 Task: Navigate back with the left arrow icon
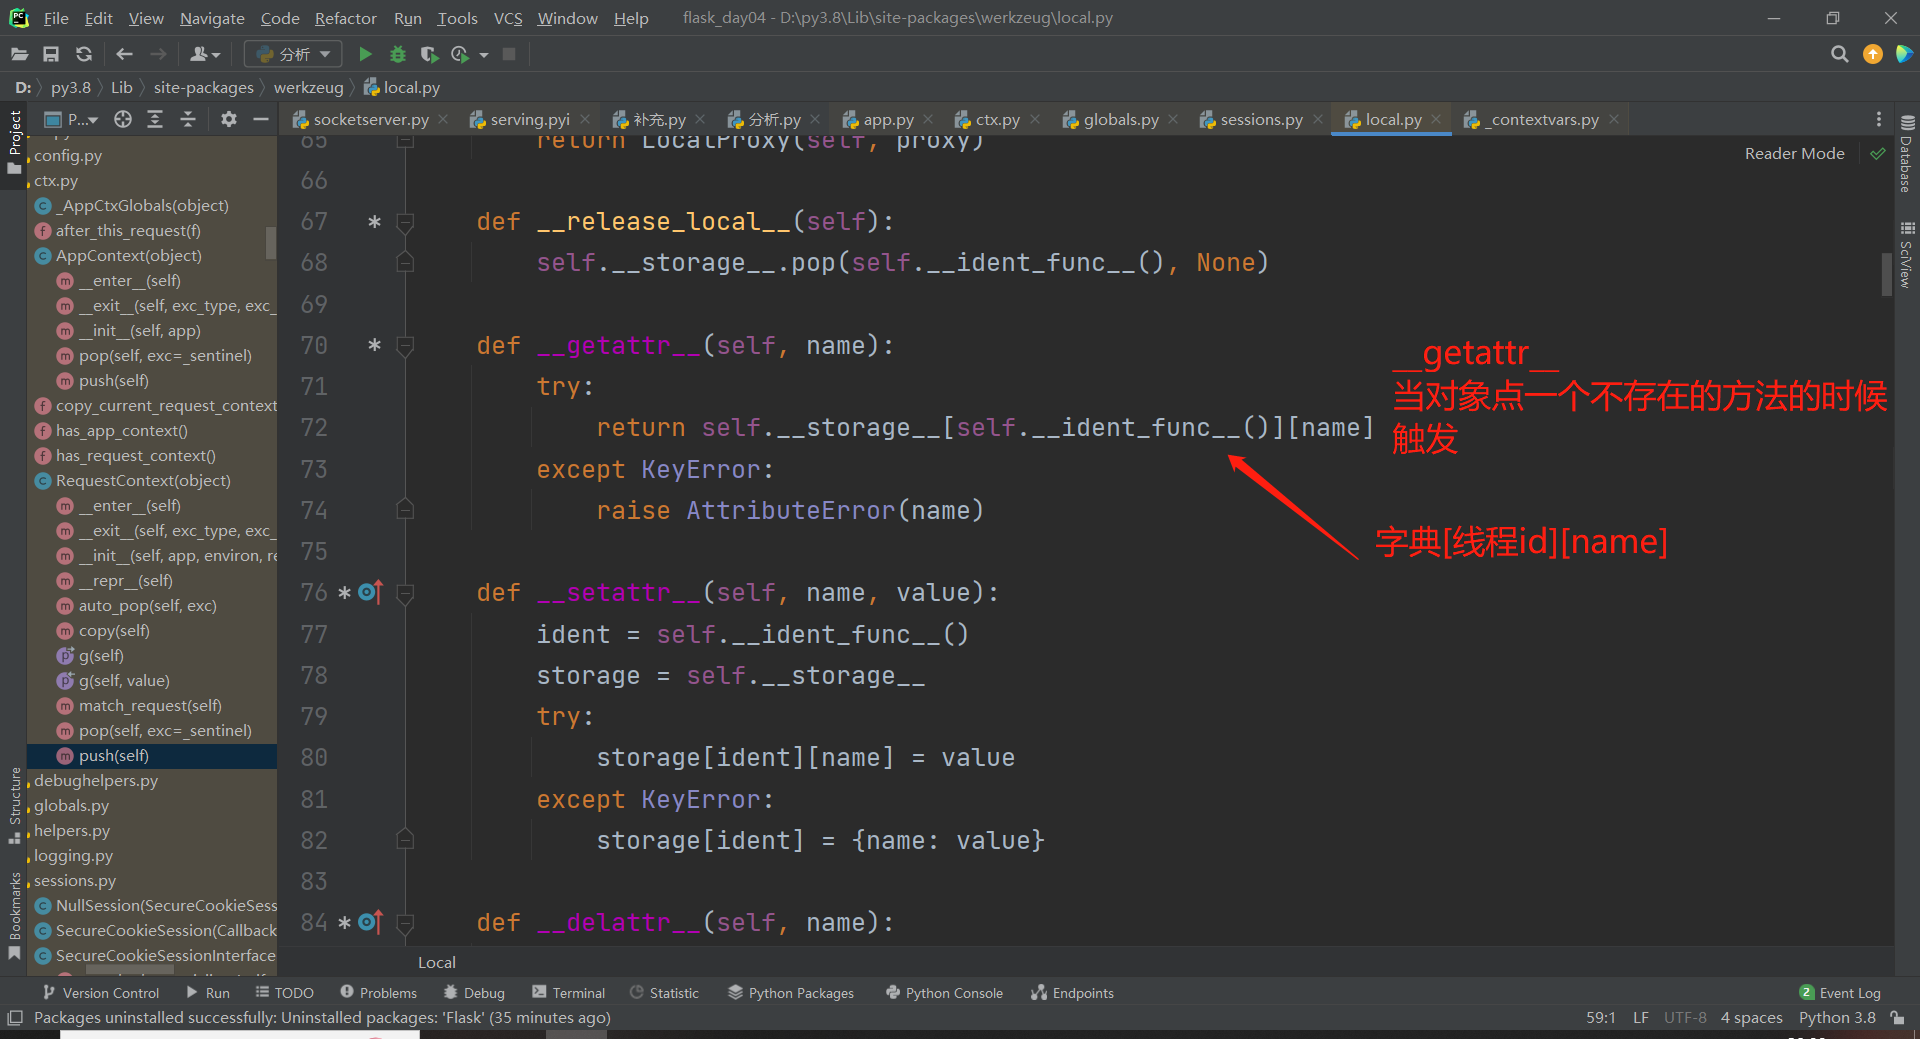point(124,54)
